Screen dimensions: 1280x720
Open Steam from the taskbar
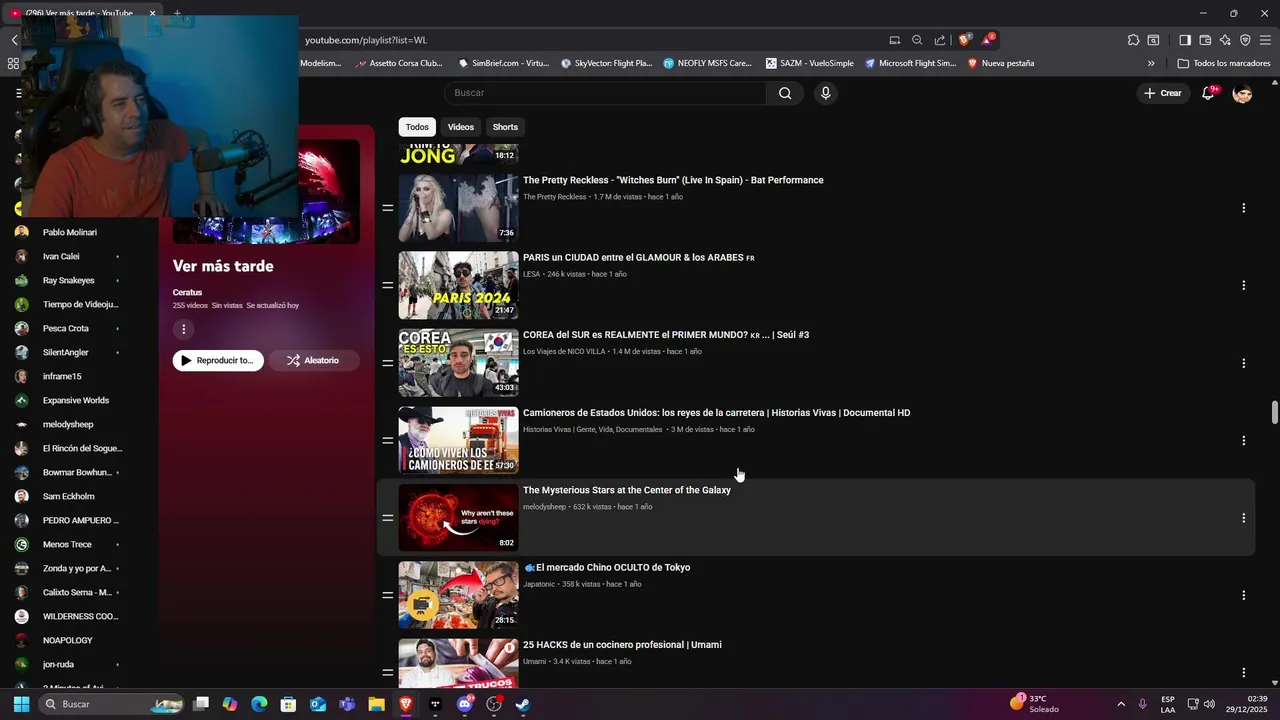522,704
